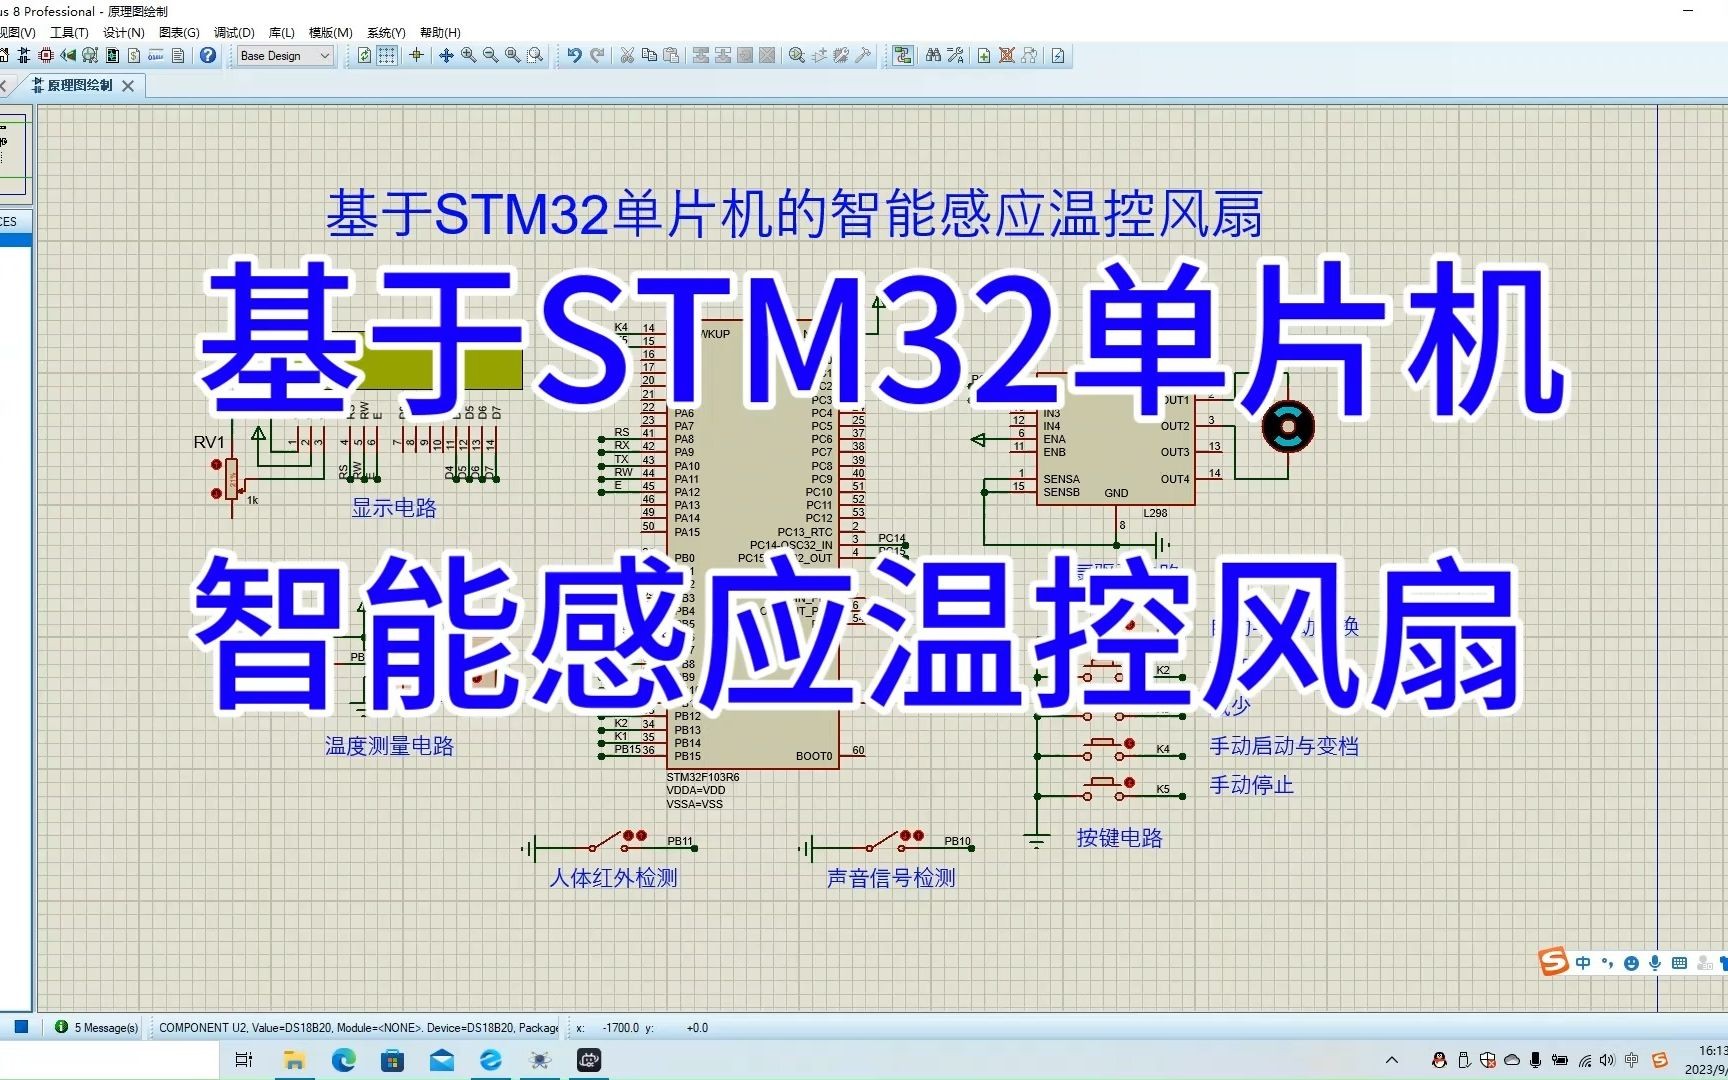
Task: Open the PCB Layout module icon
Action: click(46, 55)
